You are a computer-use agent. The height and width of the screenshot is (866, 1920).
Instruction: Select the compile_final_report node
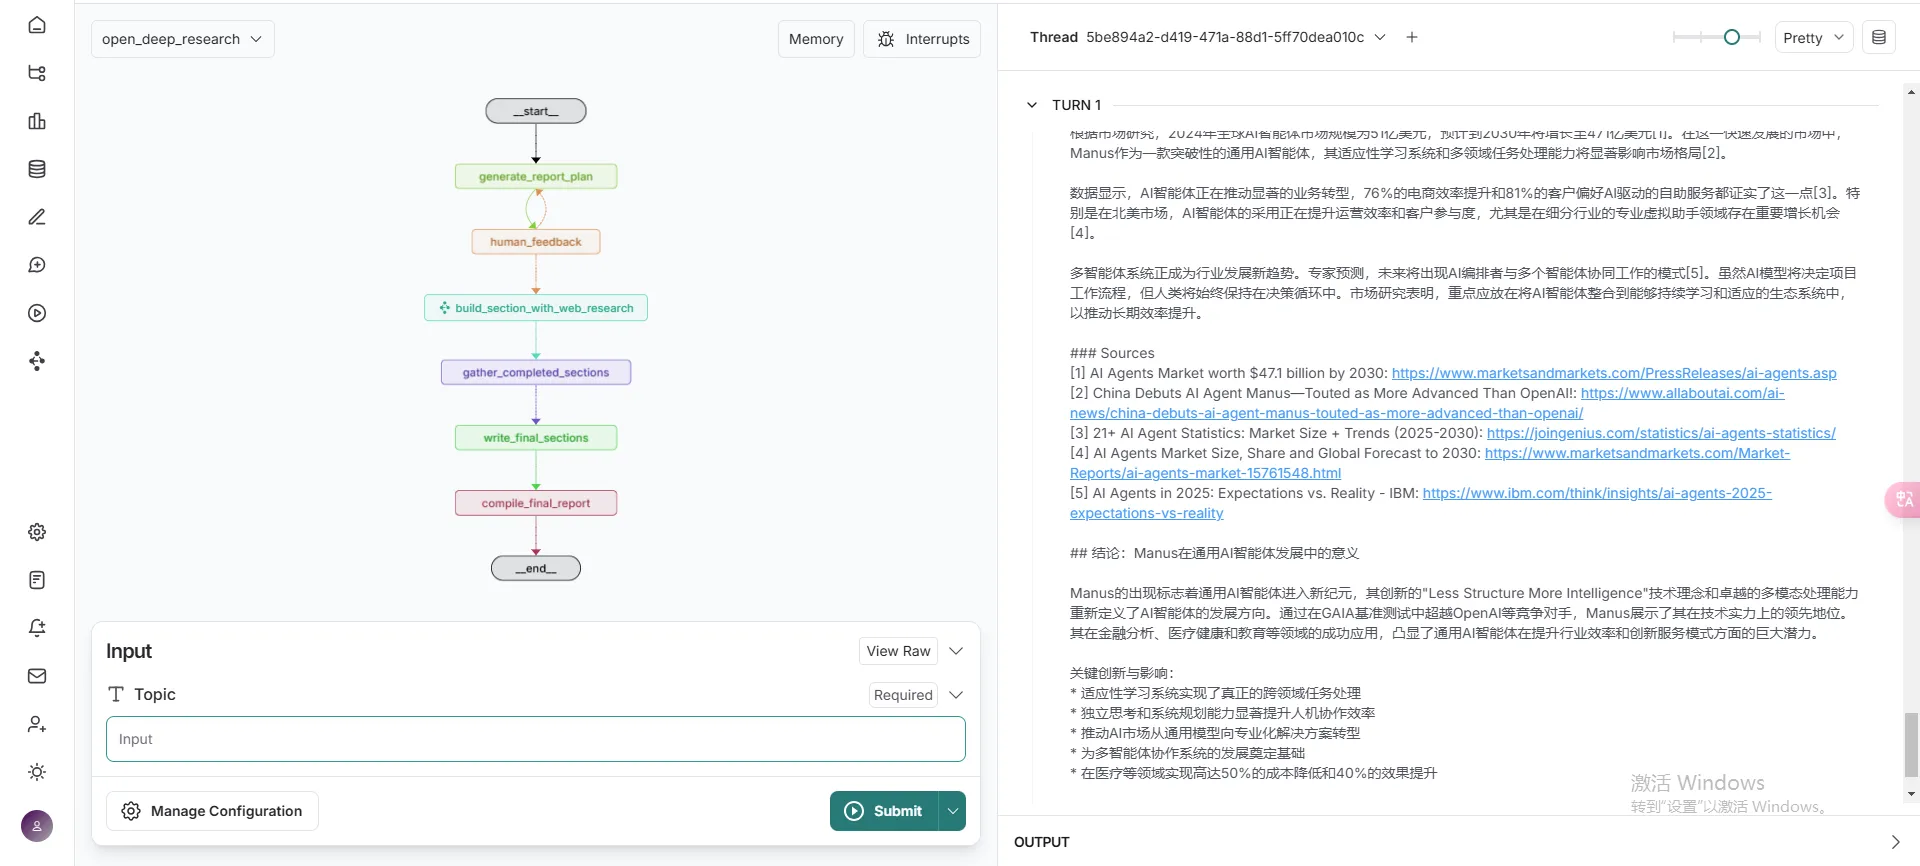point(536,503)
